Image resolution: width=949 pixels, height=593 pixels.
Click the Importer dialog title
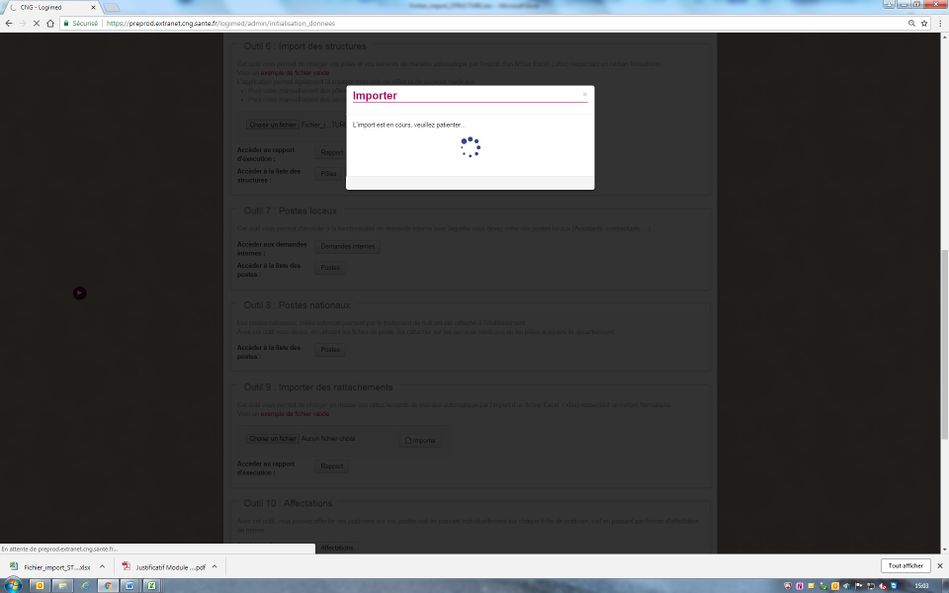375,96
